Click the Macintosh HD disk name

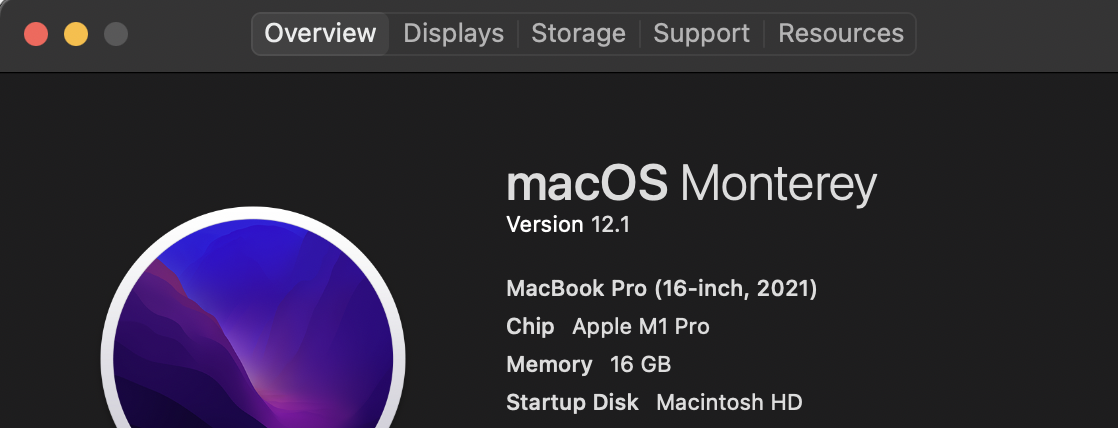point(729,403)
